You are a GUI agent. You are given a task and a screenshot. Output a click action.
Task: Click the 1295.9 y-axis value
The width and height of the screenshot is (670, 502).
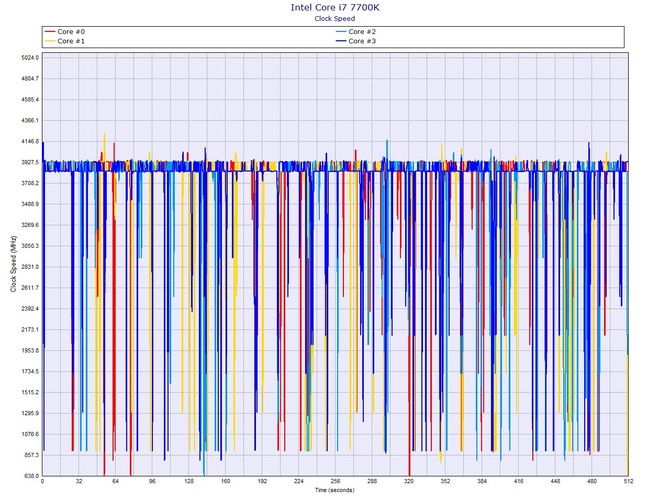pyautogui.click(x=30, y=414)
